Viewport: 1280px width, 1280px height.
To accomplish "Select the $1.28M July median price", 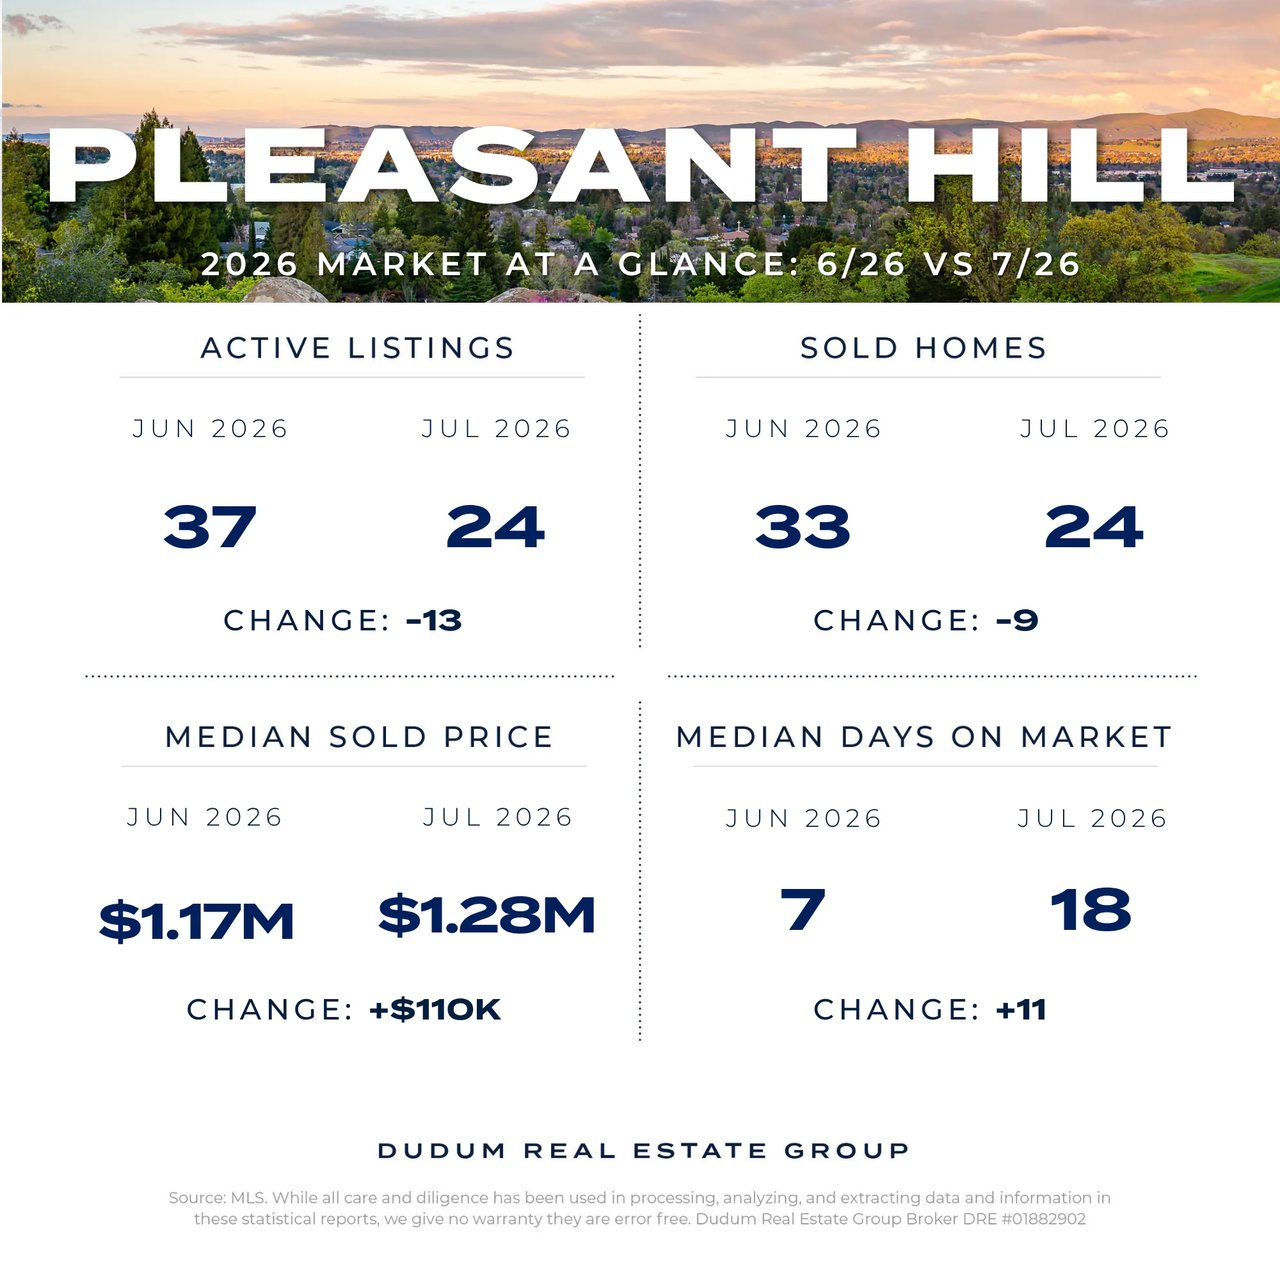I will (x=487, y=915).
